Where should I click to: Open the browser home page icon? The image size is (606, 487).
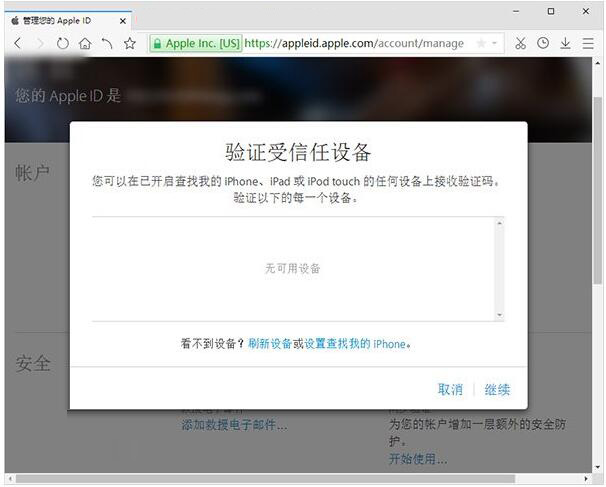point(85,43)
